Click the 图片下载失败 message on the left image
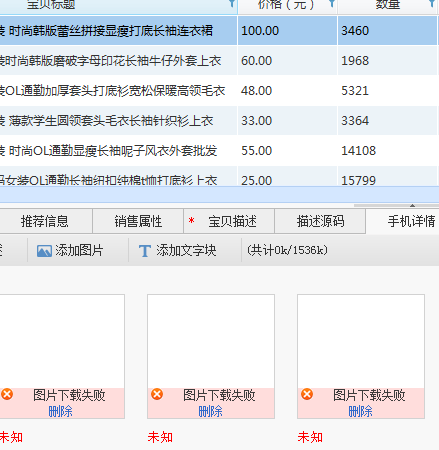Screen dimensions: 439x450 [x=69, y=395]
